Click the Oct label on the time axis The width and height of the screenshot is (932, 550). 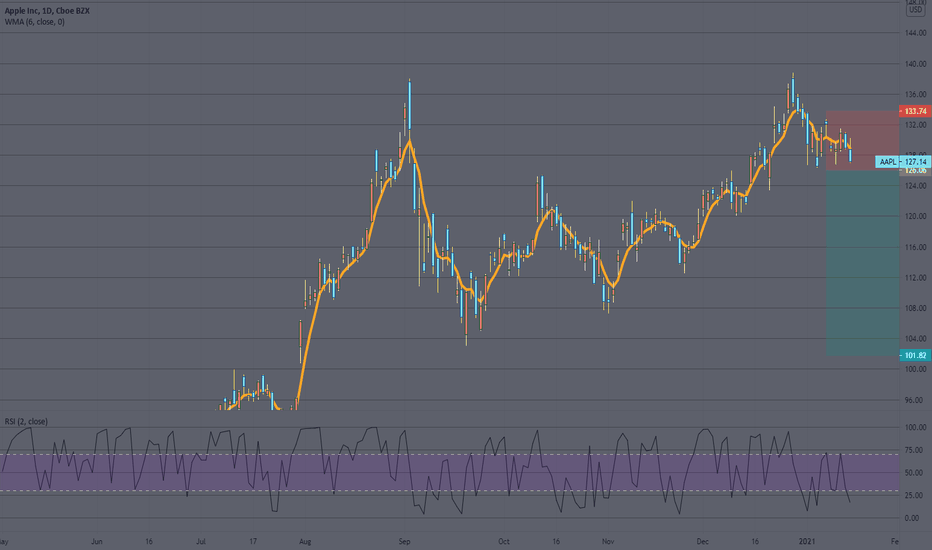[x=503, y=542]
